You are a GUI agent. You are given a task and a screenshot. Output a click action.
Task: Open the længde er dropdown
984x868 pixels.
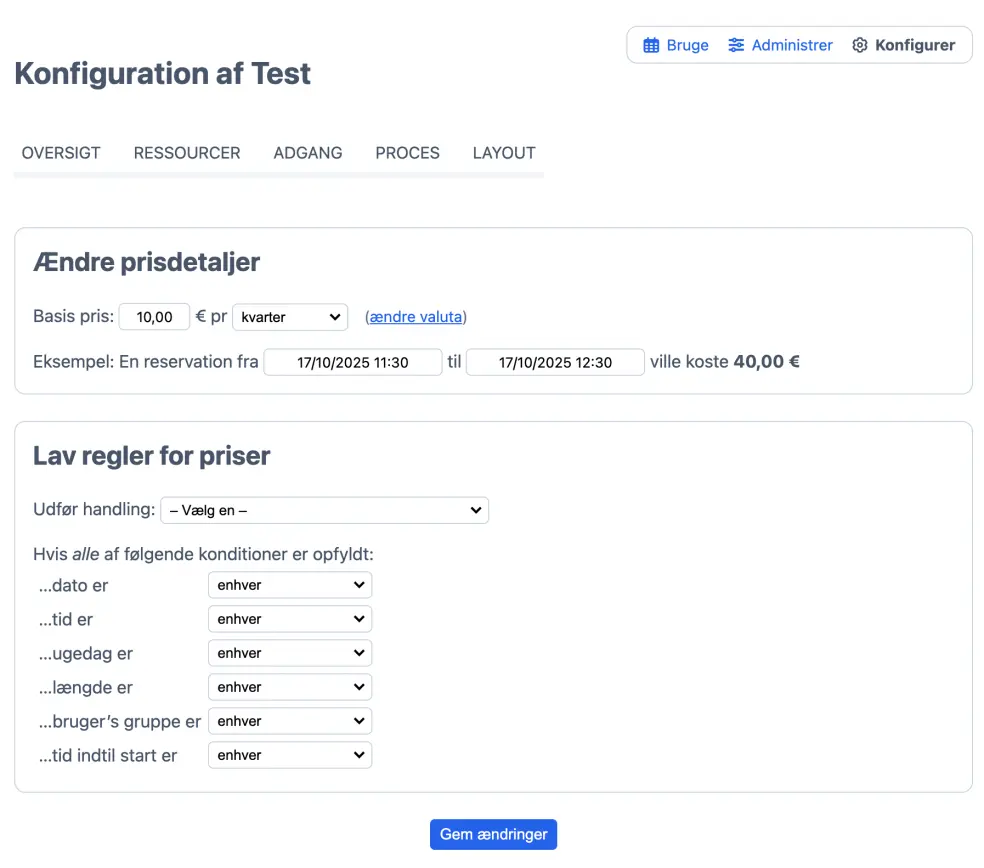click(x=290, y=687)
